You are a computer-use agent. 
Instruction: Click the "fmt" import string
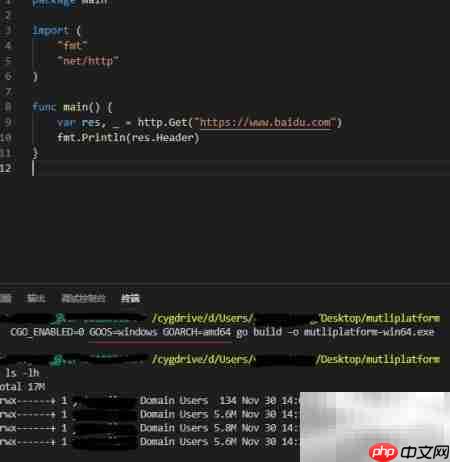[x=72, y=45]
